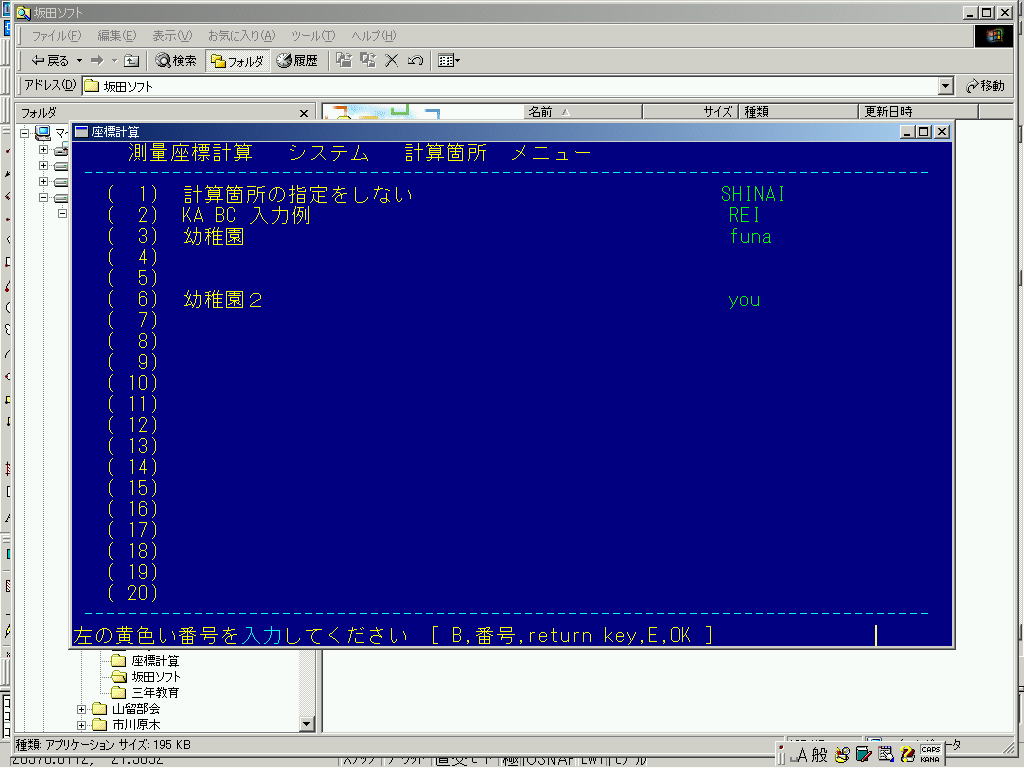
Task: Click the Move To folder toolbar icon
Action: [x=344, y=60]
